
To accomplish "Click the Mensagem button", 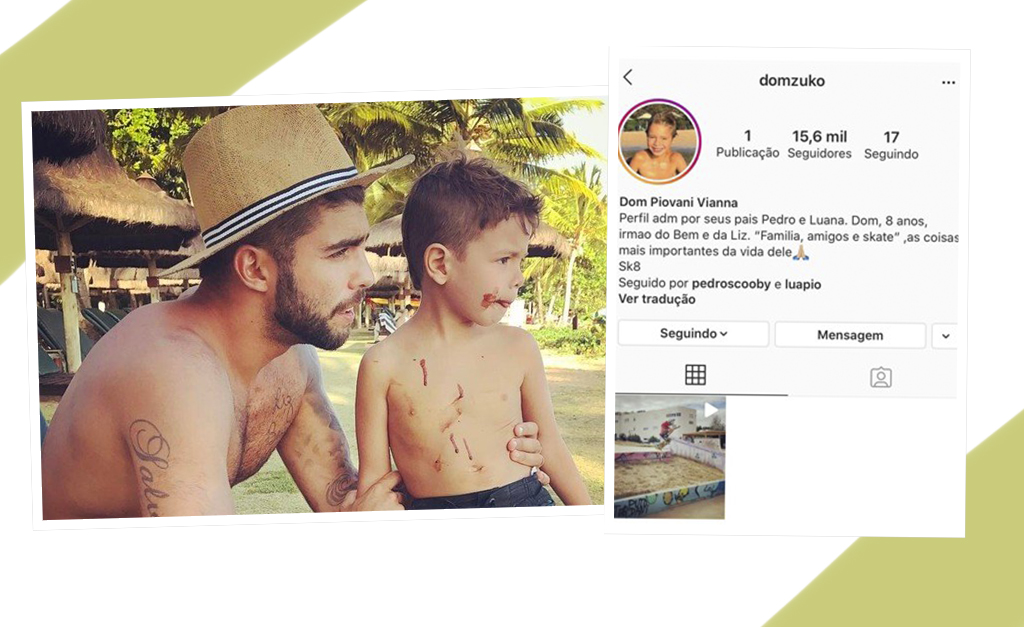I will [x=850, y=335].
